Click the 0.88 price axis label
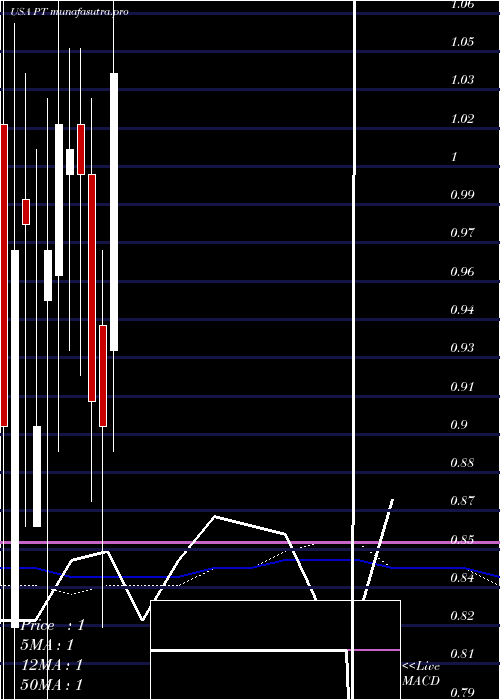Screen dimensions: 500x700 click(x=462, y=463)
